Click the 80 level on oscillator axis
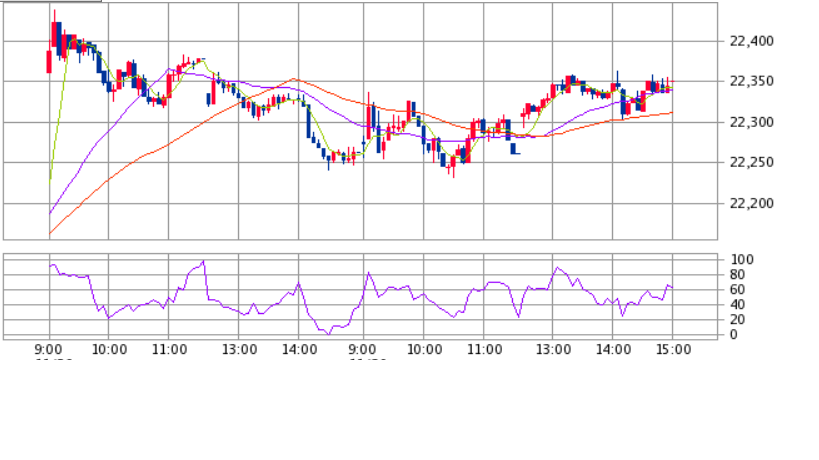This screenshot has width=819, height=460. 736,275
